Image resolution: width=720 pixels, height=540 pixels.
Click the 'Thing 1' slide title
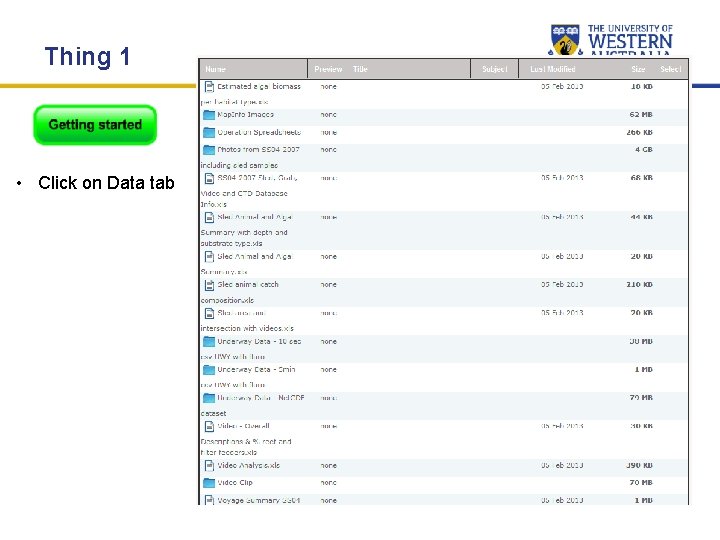(x=87, y=57)
